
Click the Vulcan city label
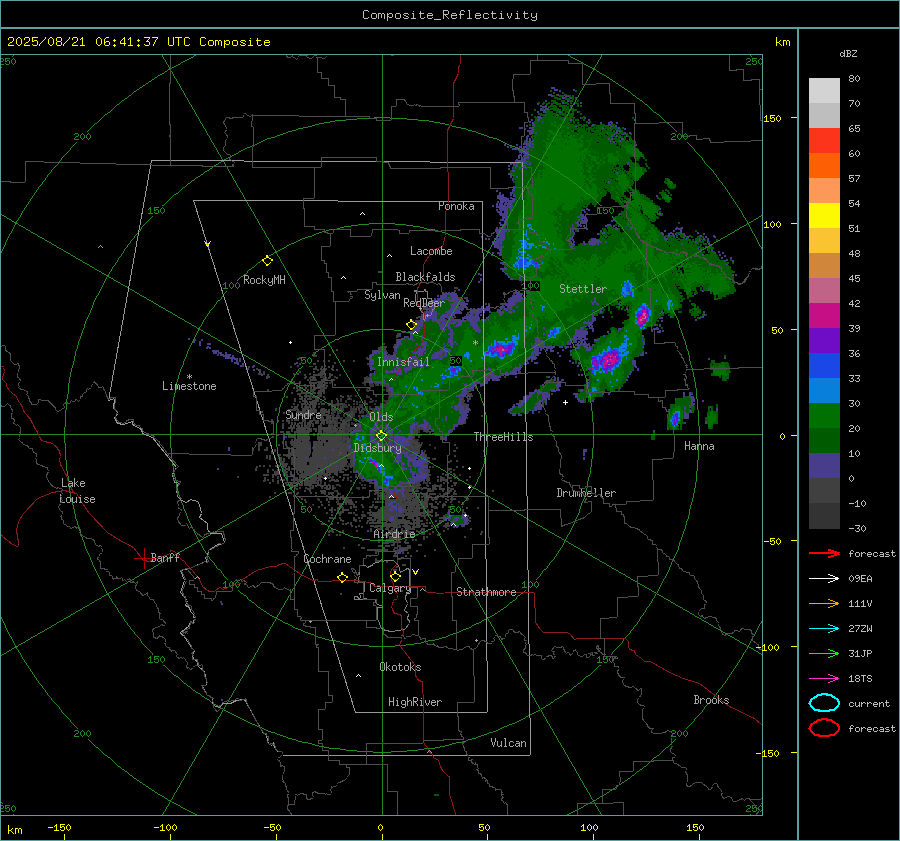508,743
